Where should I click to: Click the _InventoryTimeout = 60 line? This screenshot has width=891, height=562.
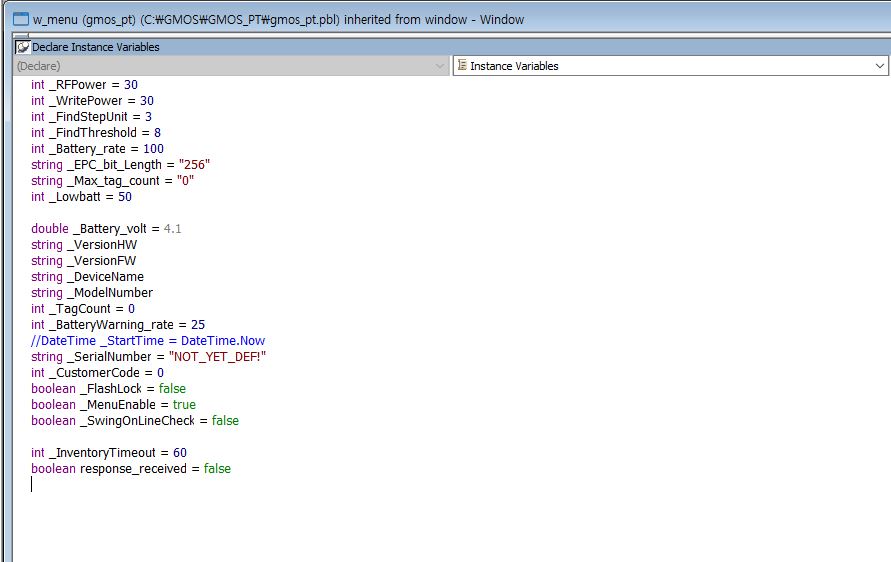point(109,453)
